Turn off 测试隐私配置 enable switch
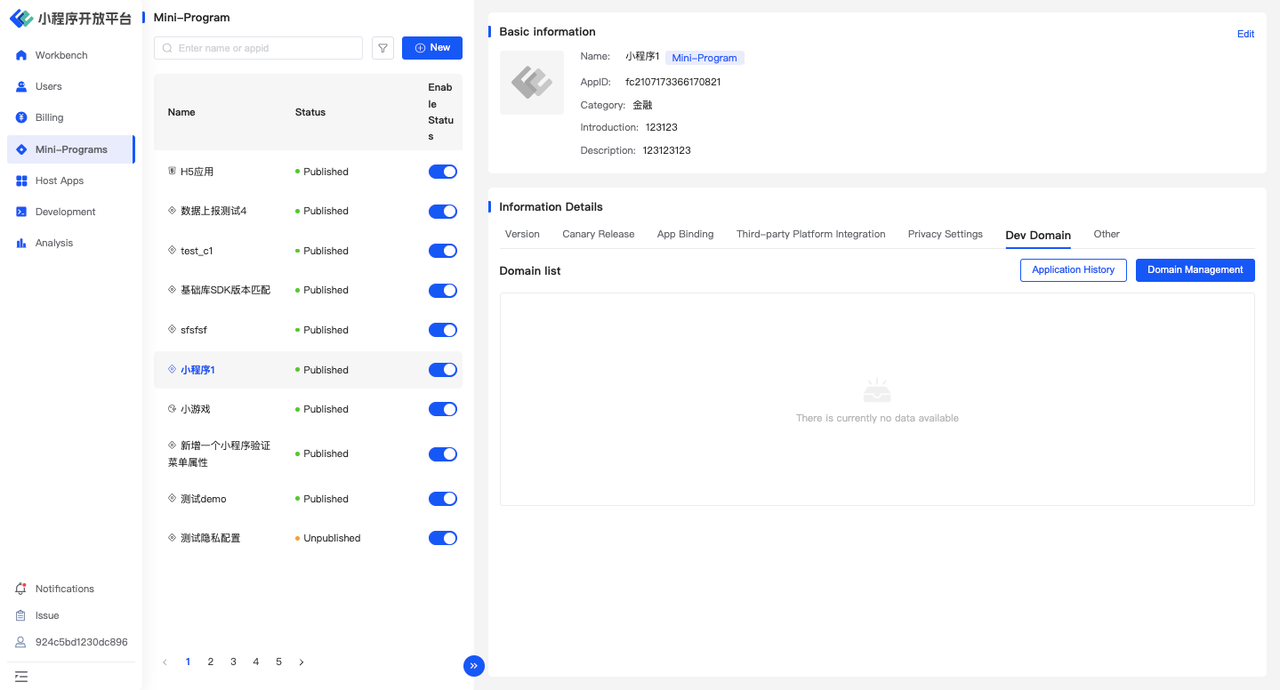Image resolution: width=1280 pixels, height=690 pixels. pyautogui.click(x=442, y=538)
